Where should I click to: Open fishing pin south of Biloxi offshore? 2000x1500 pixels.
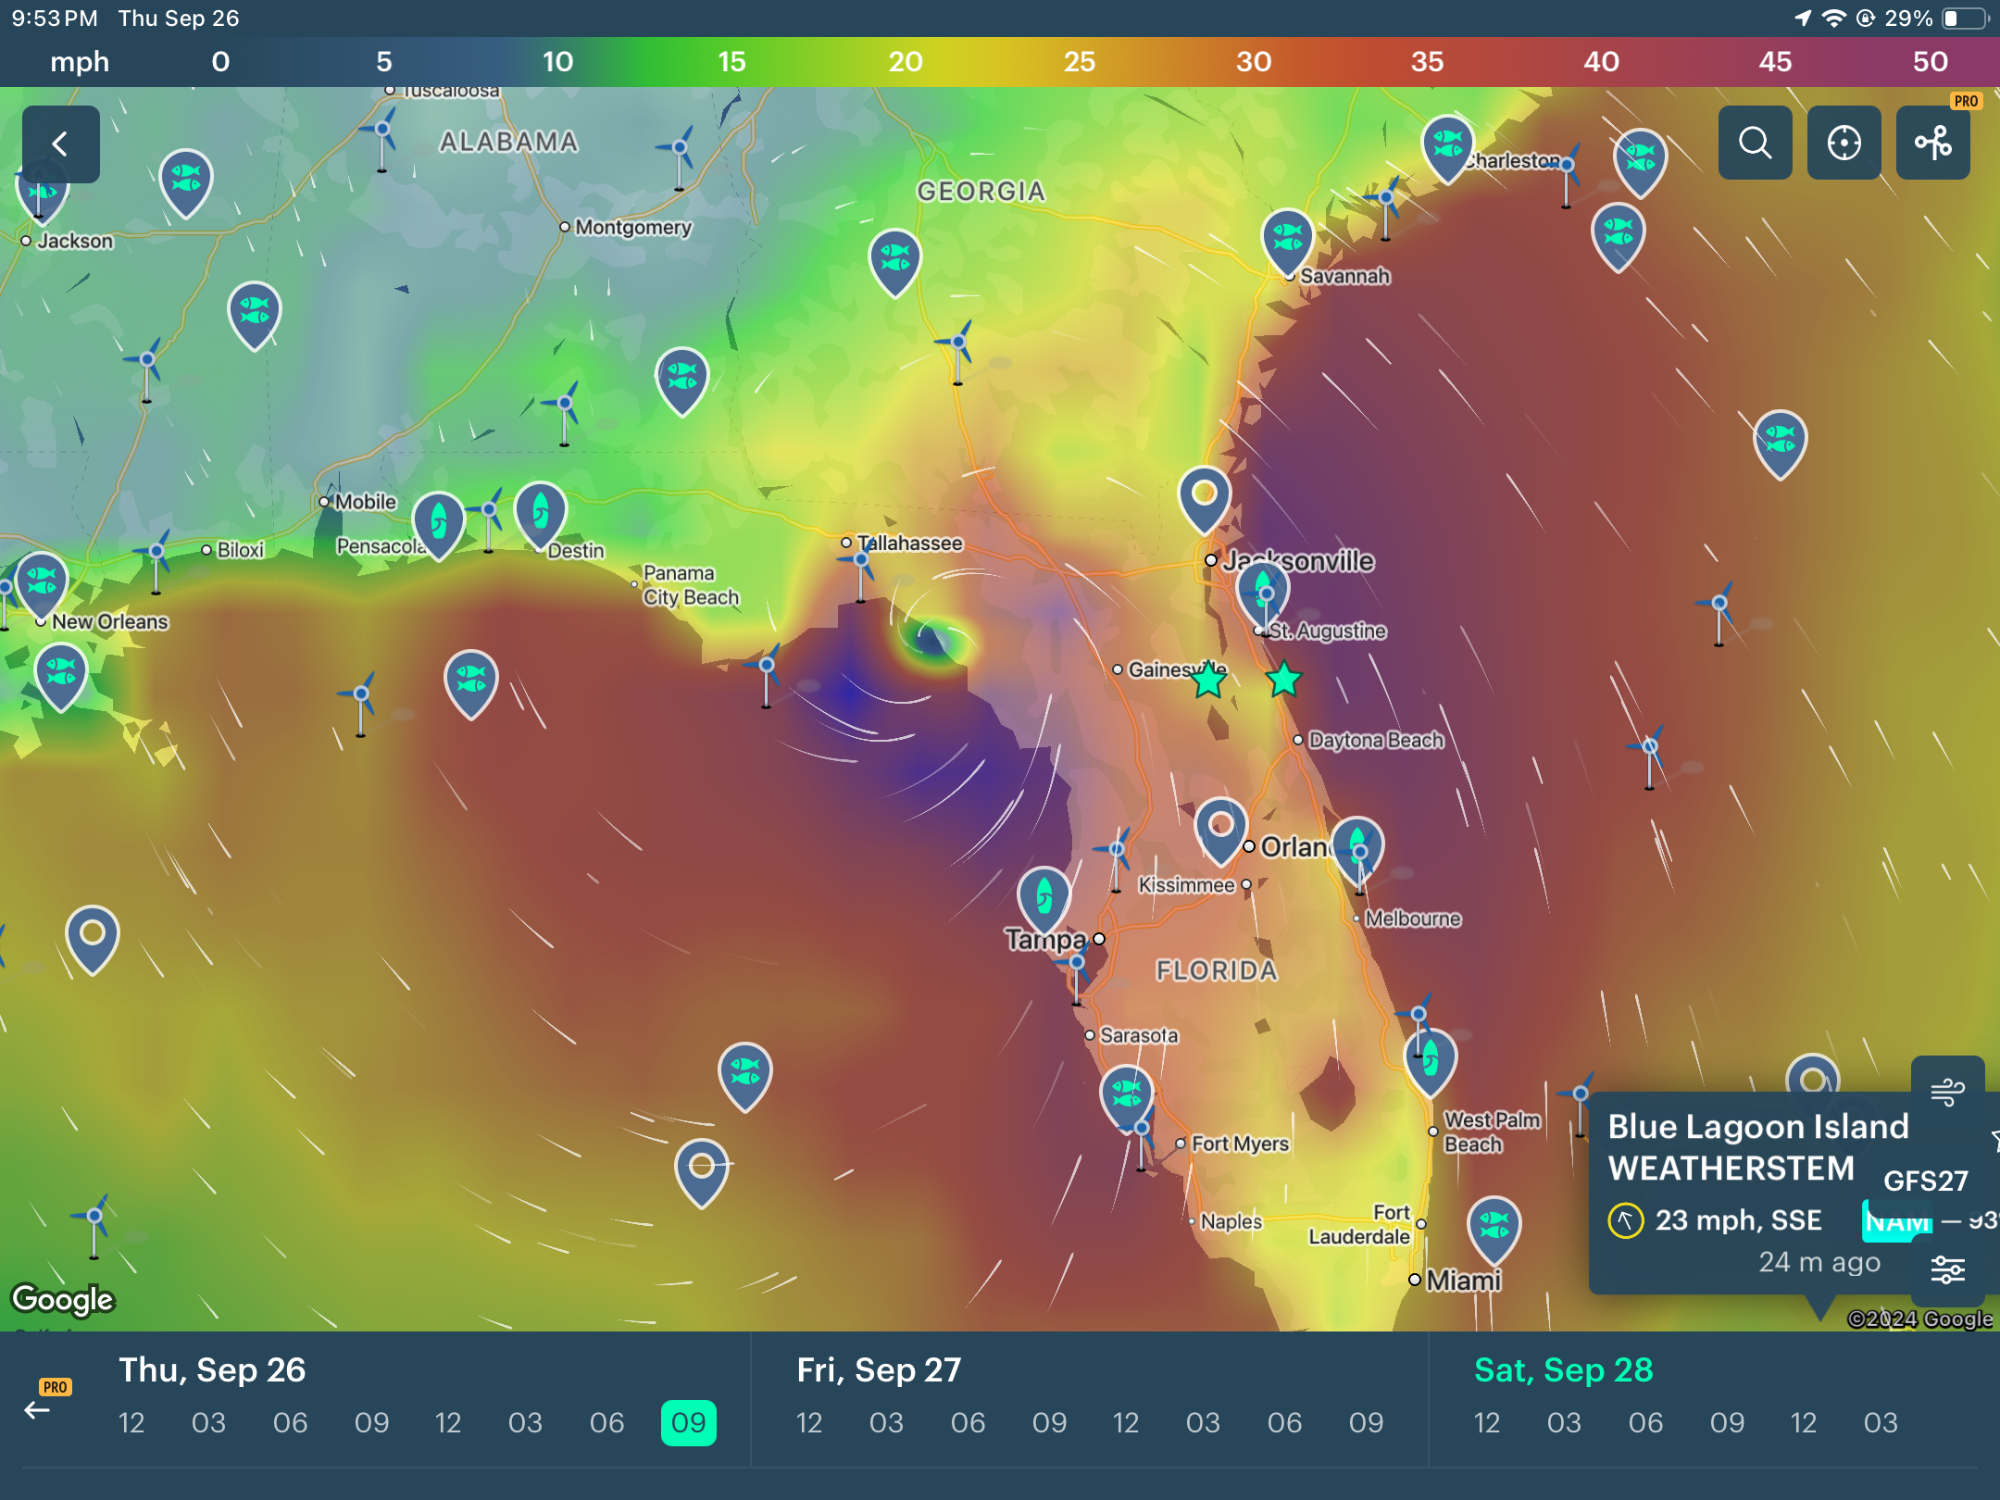click(471, 683)
